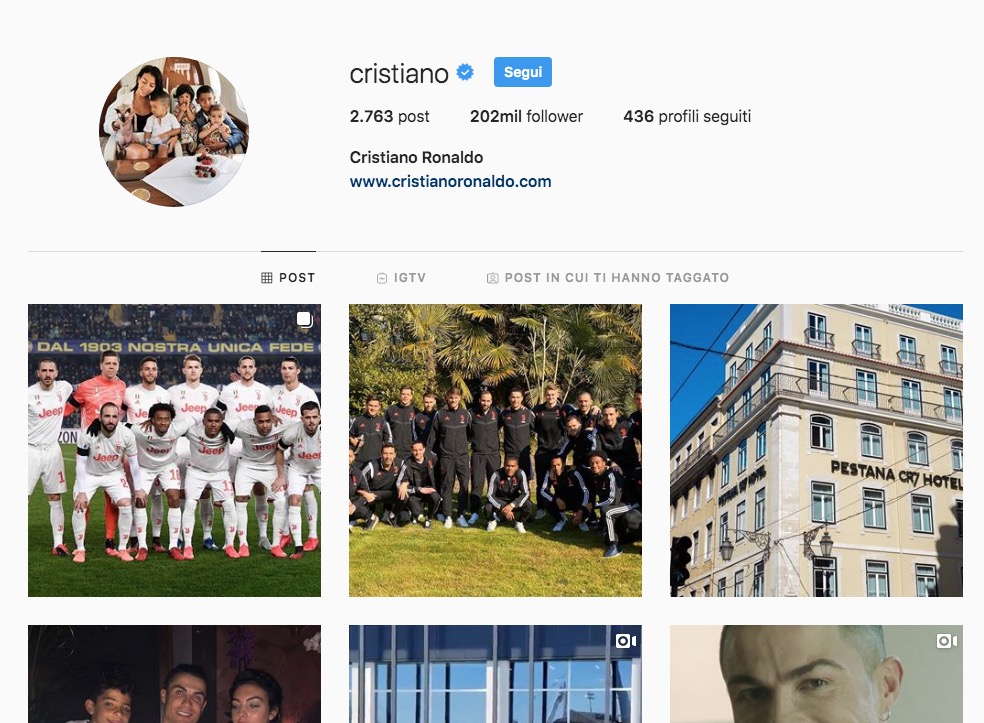Click the blue verified badge next to cristiano
Viewport: 984px width, 723px height.
[x=465, y=73]
